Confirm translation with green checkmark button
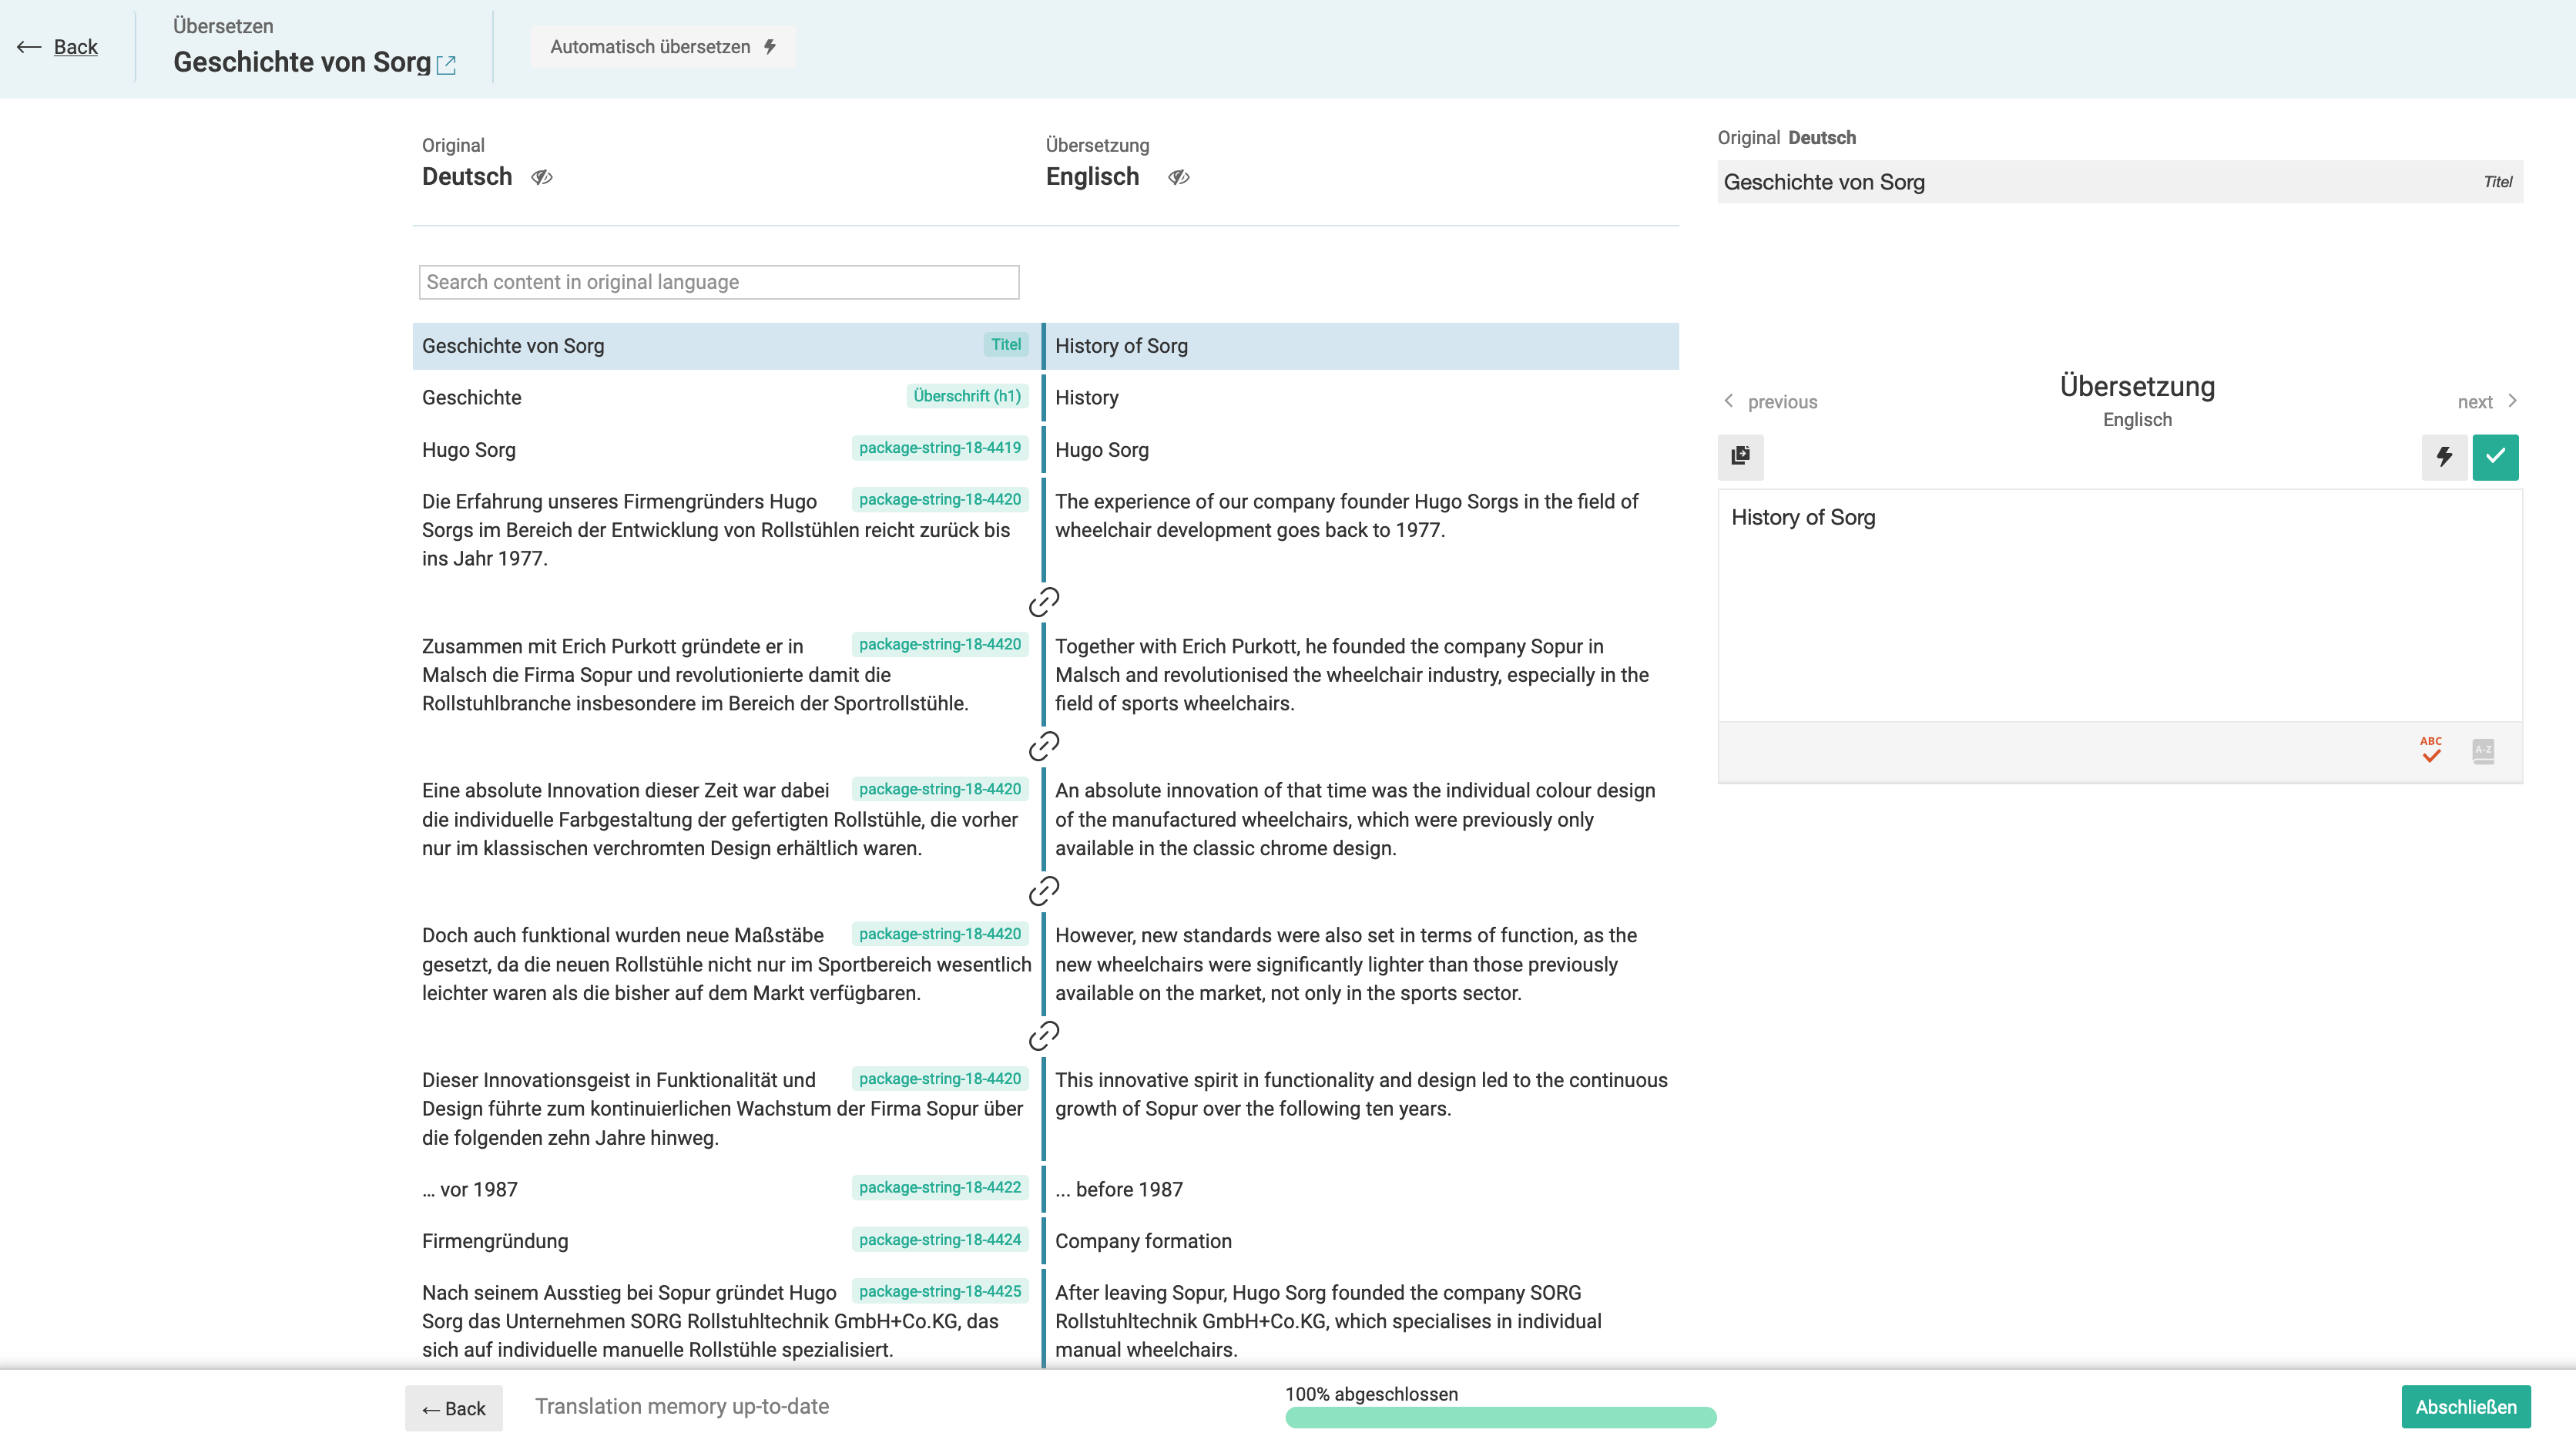This screenshot has height=1433, width=2576. [2495, 457]
